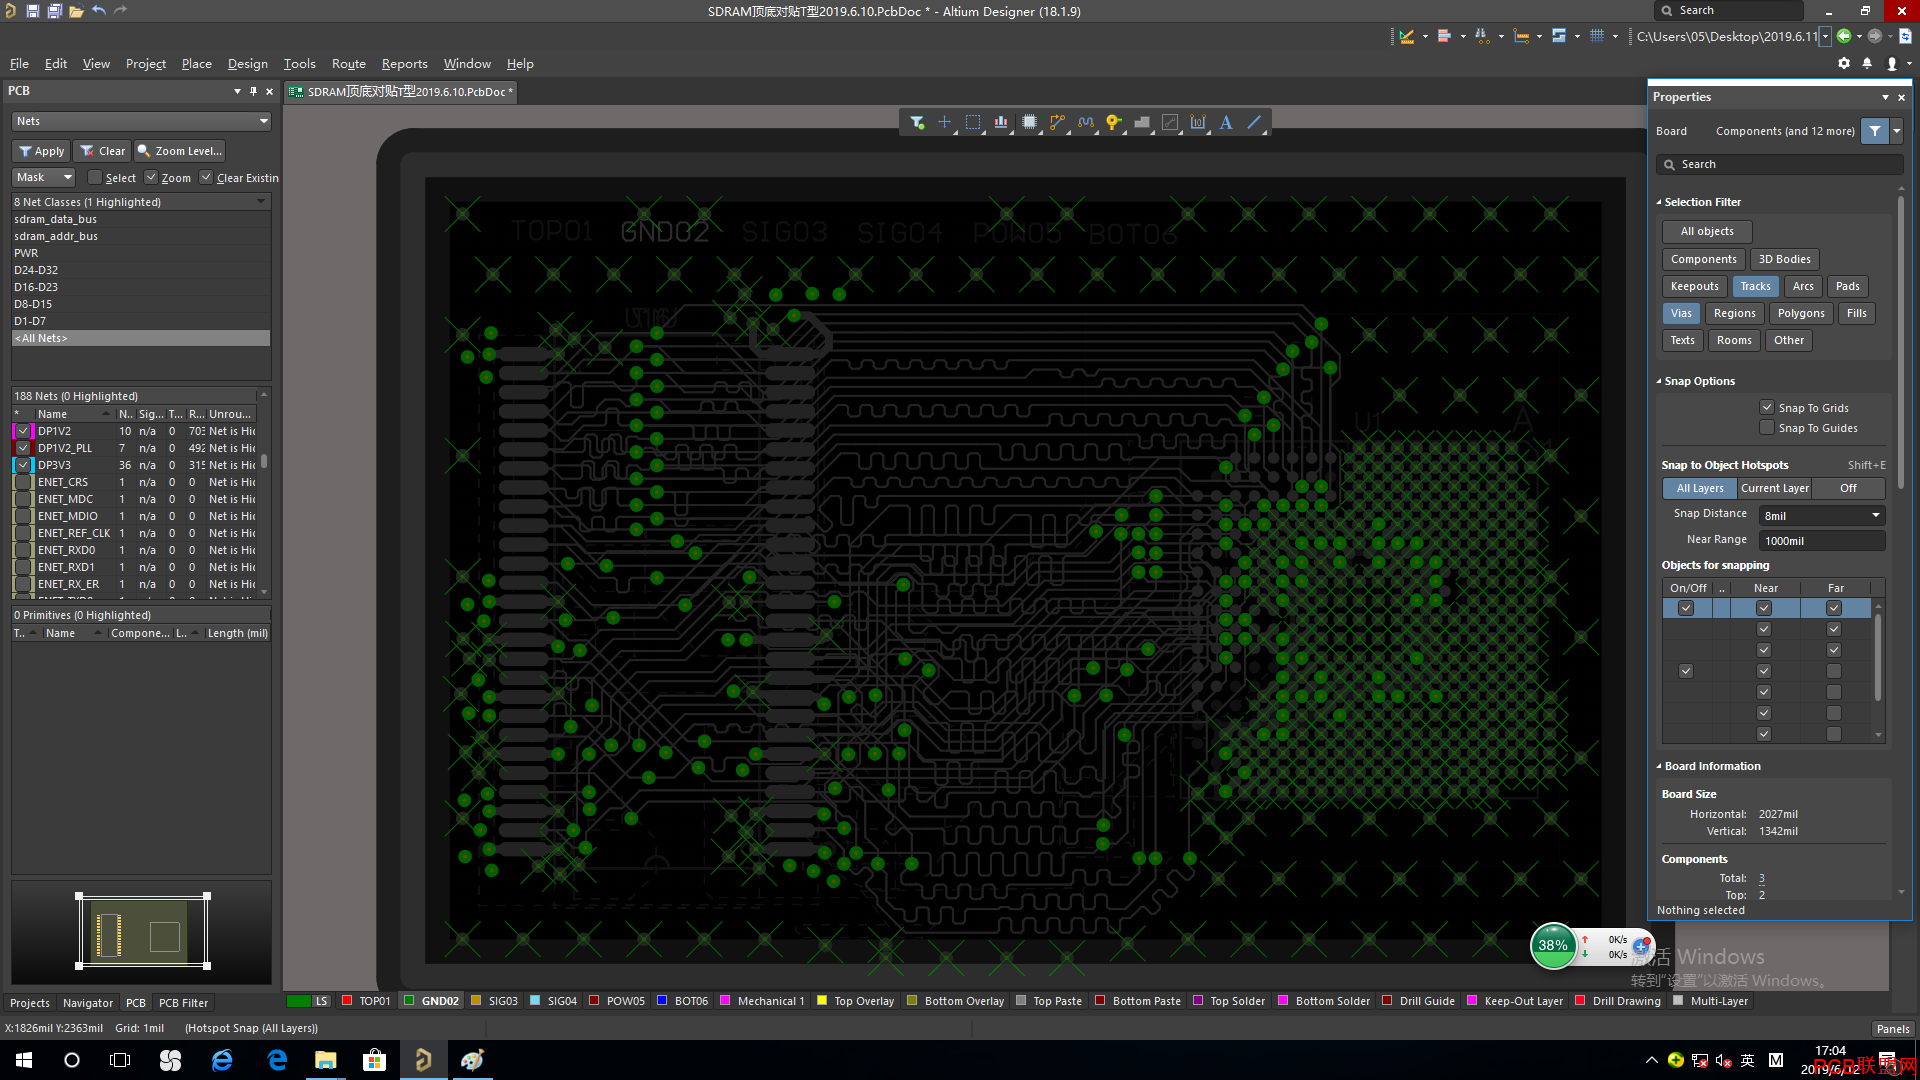The width and height of the screenshot is (1920, 1080).
Task: Click the Mechanical 1 layer color swatch
Action: click(725, 1000)
